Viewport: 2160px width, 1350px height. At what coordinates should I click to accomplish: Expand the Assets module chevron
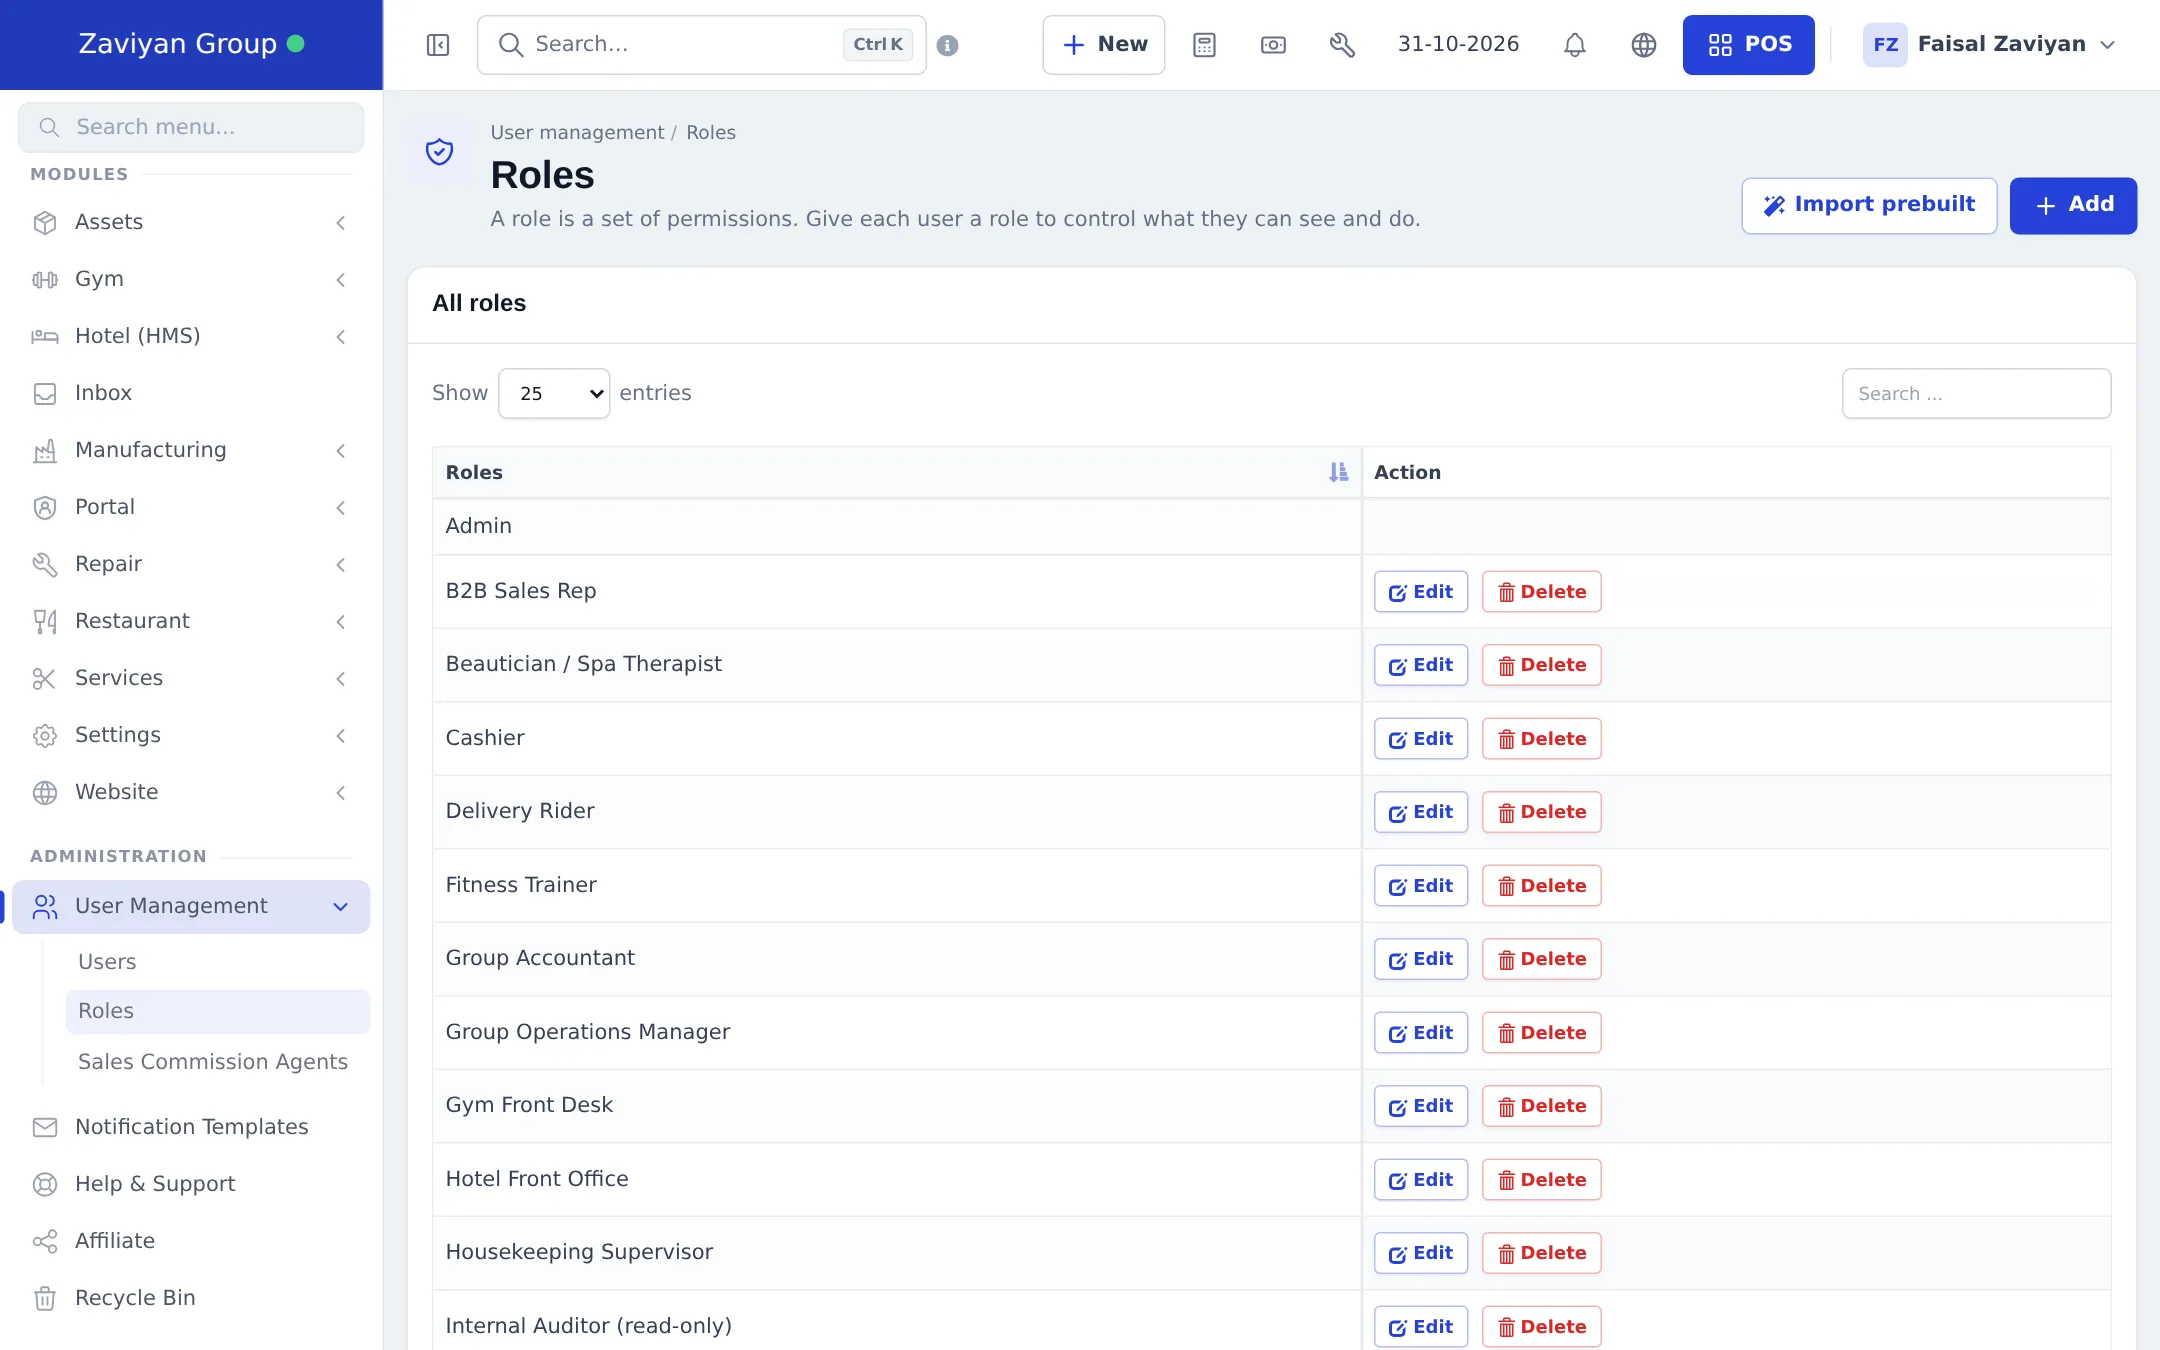[x=341, y=222]
